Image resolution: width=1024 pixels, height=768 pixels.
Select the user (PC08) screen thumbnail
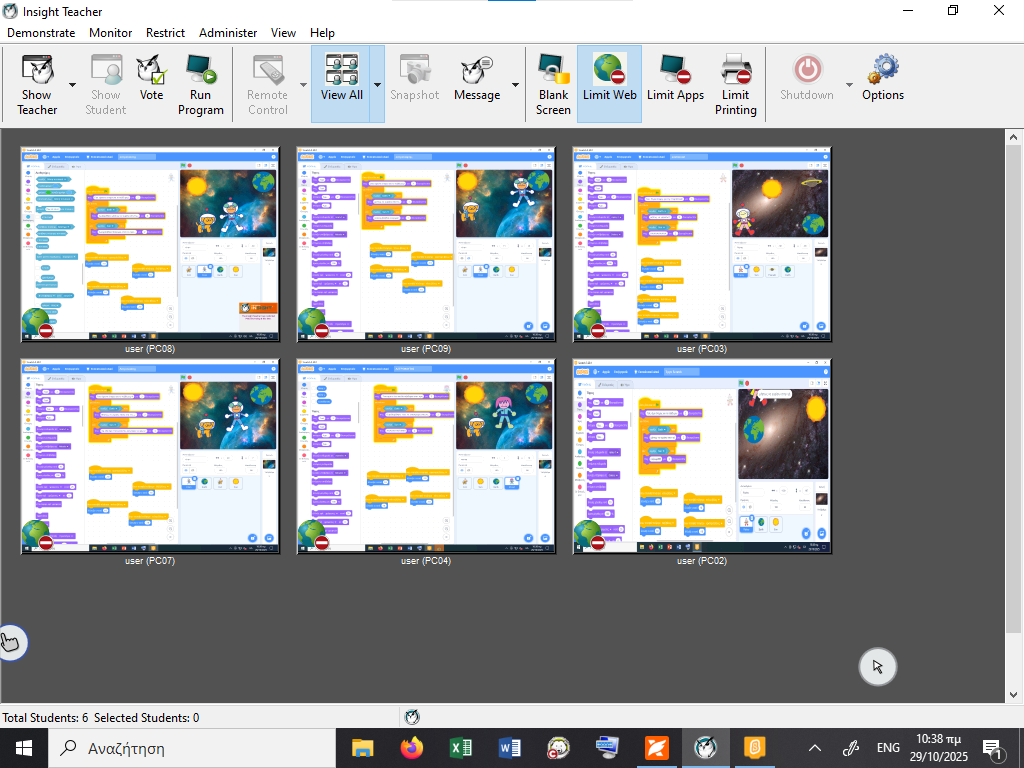151,244
